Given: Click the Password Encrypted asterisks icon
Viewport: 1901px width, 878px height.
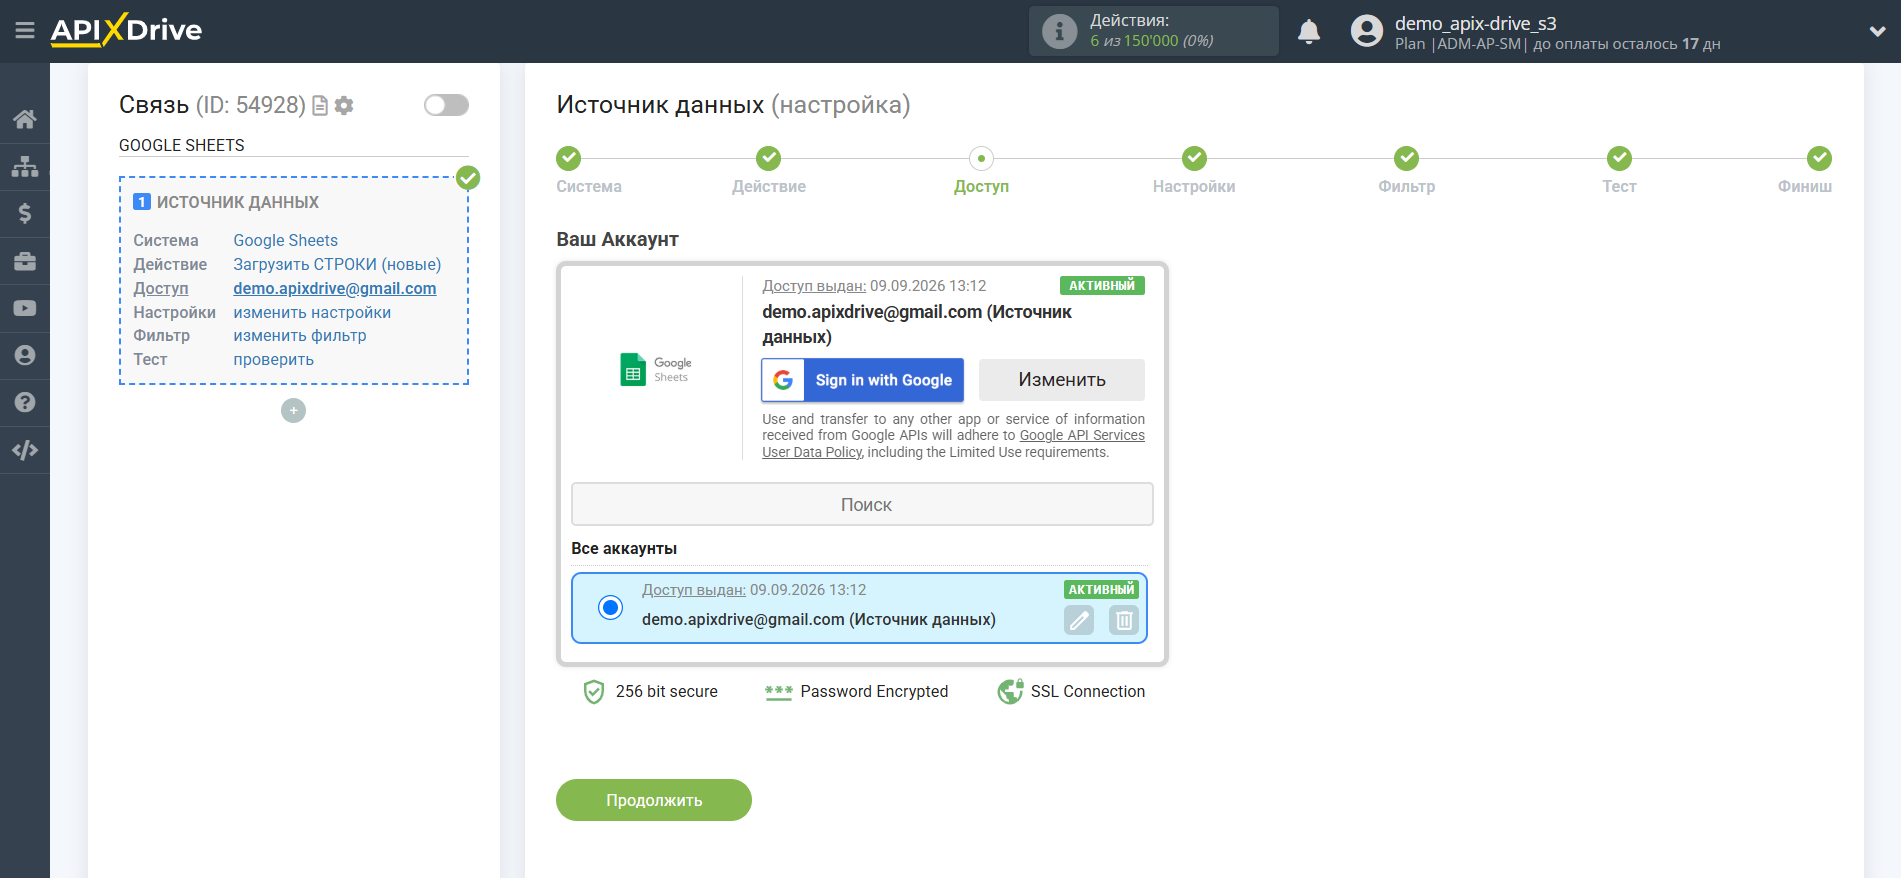Looking at the screenshot, I should click(x=778, y=692).
